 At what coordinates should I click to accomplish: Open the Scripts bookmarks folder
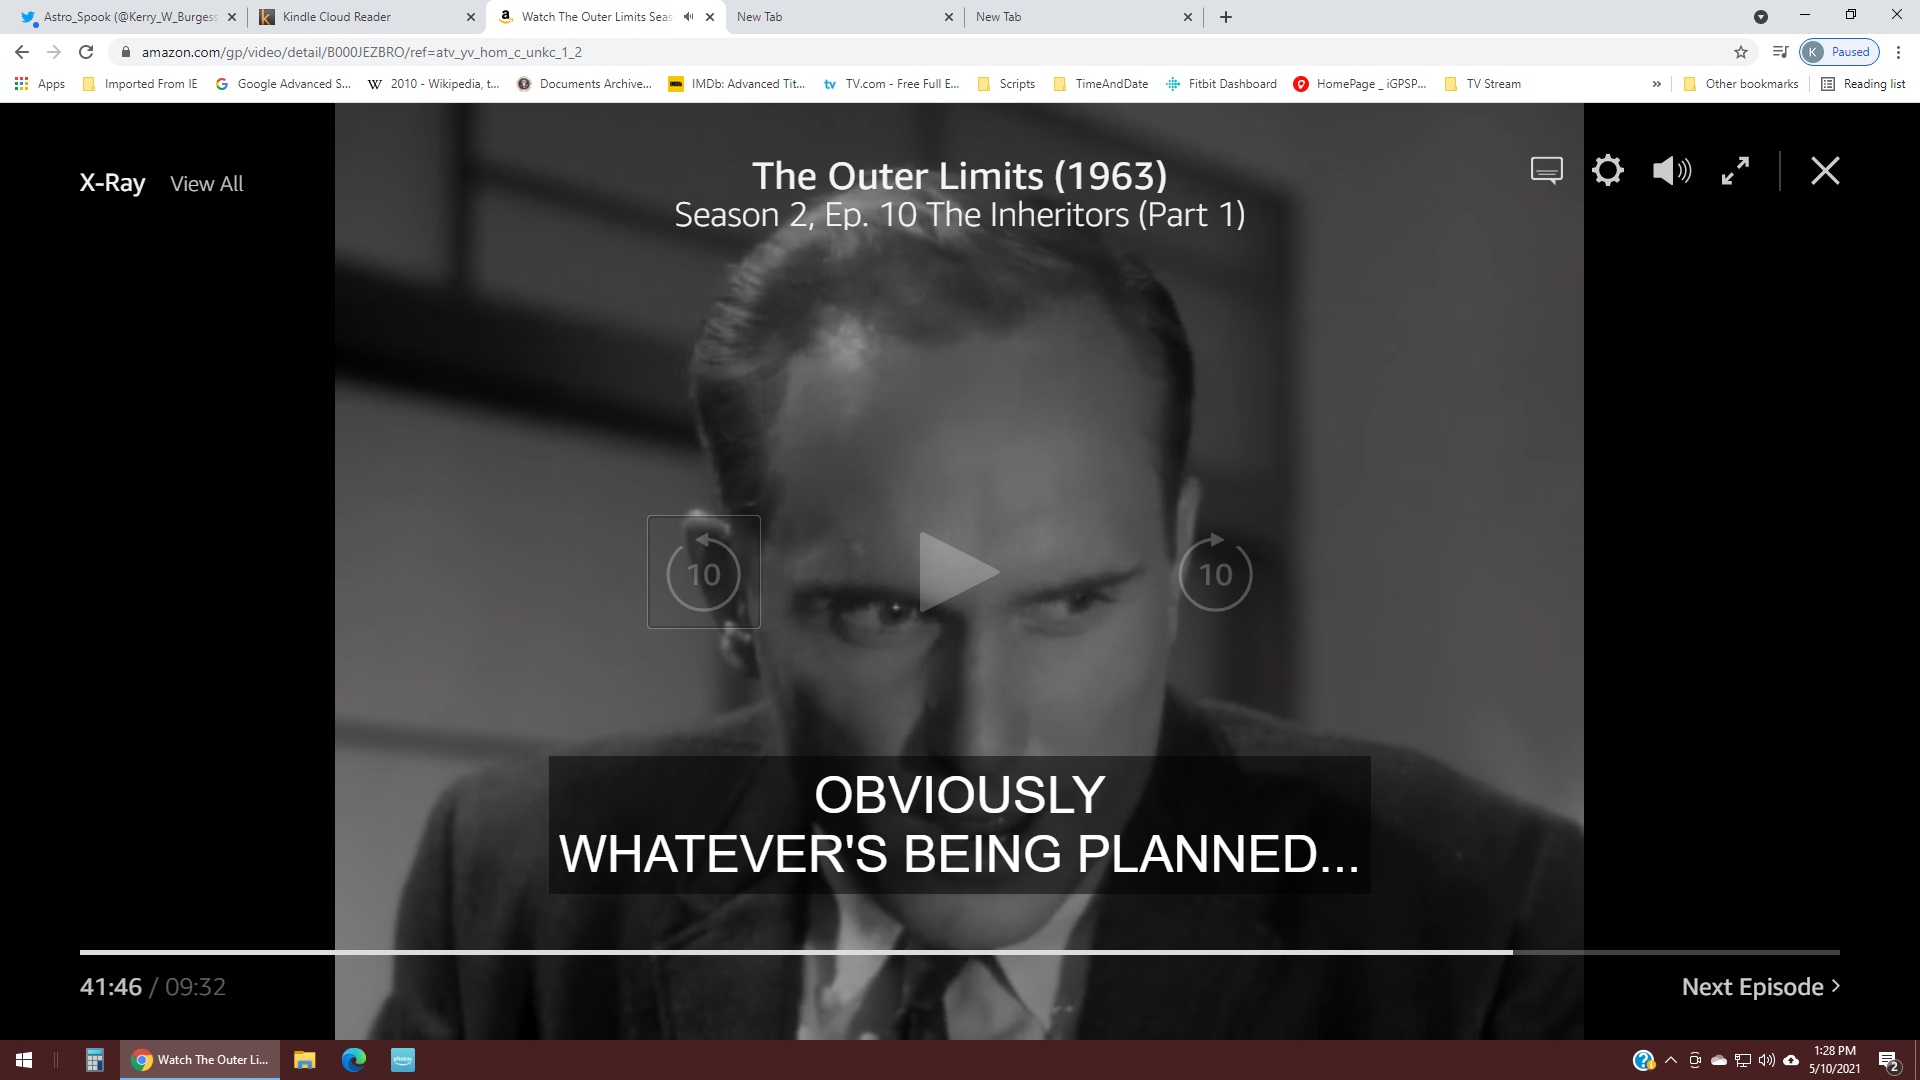point(1006,84)
